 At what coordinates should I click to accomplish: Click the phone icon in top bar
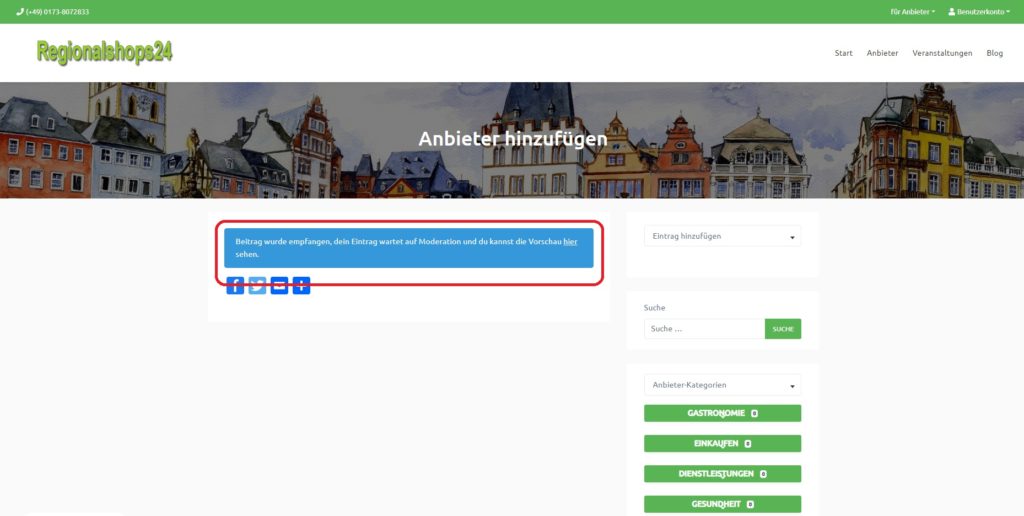pos(20,12)
